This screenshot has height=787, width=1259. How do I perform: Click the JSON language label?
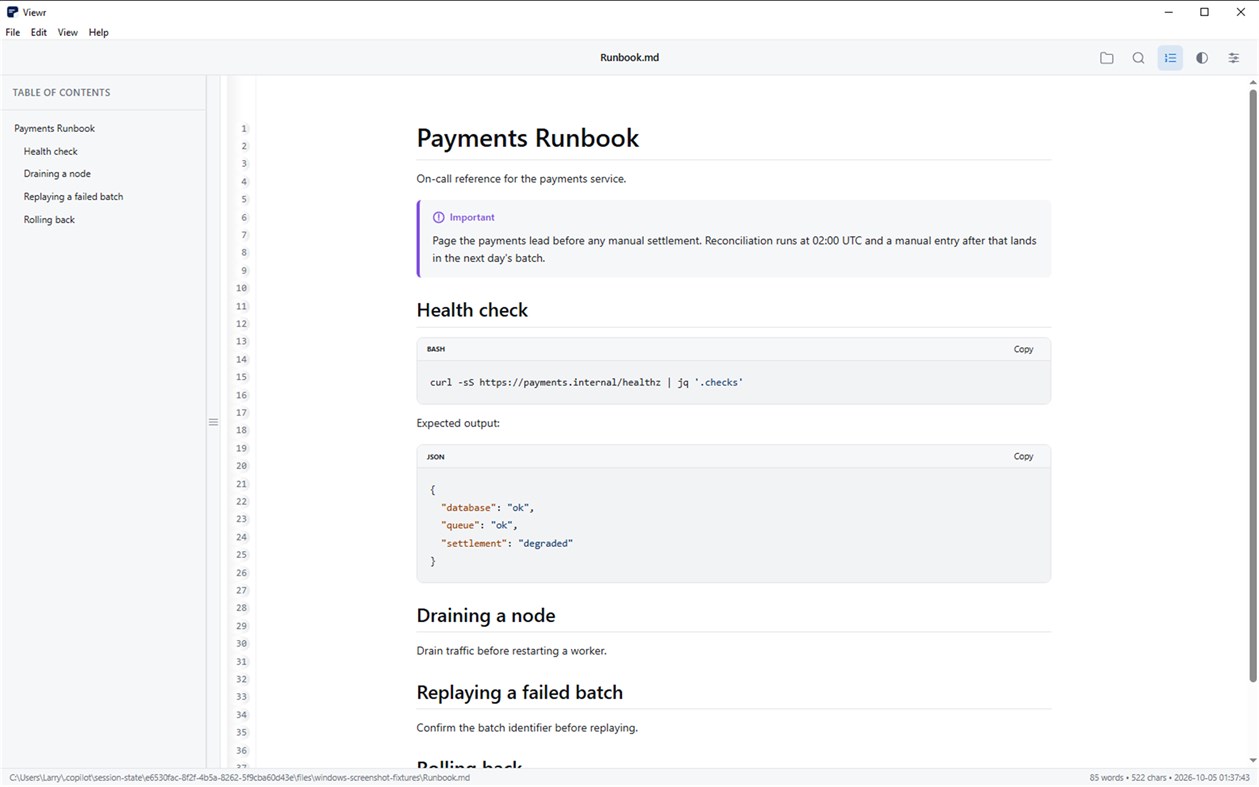[436, 456]
